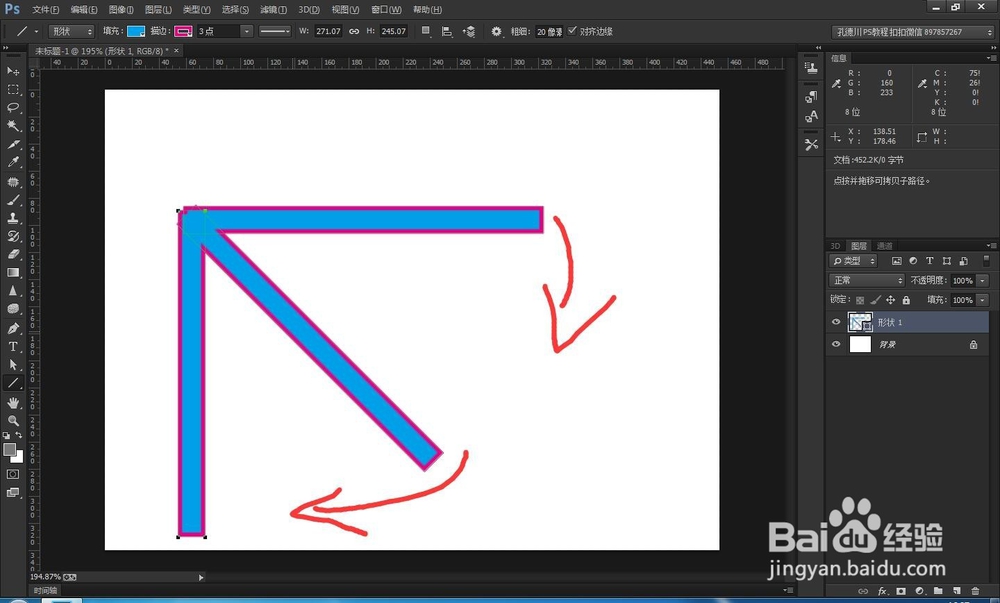Open the Character Styles panel icon

(811, 116)
